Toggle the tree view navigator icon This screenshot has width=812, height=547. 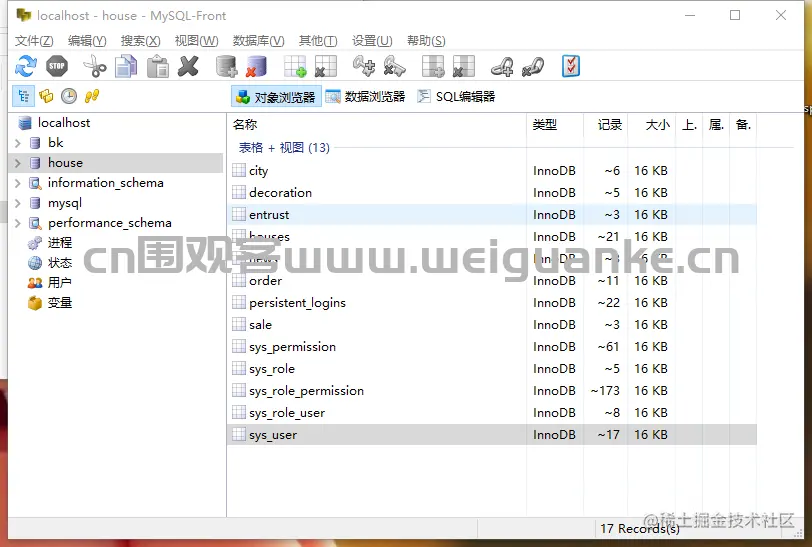click(x=23, y=96)
